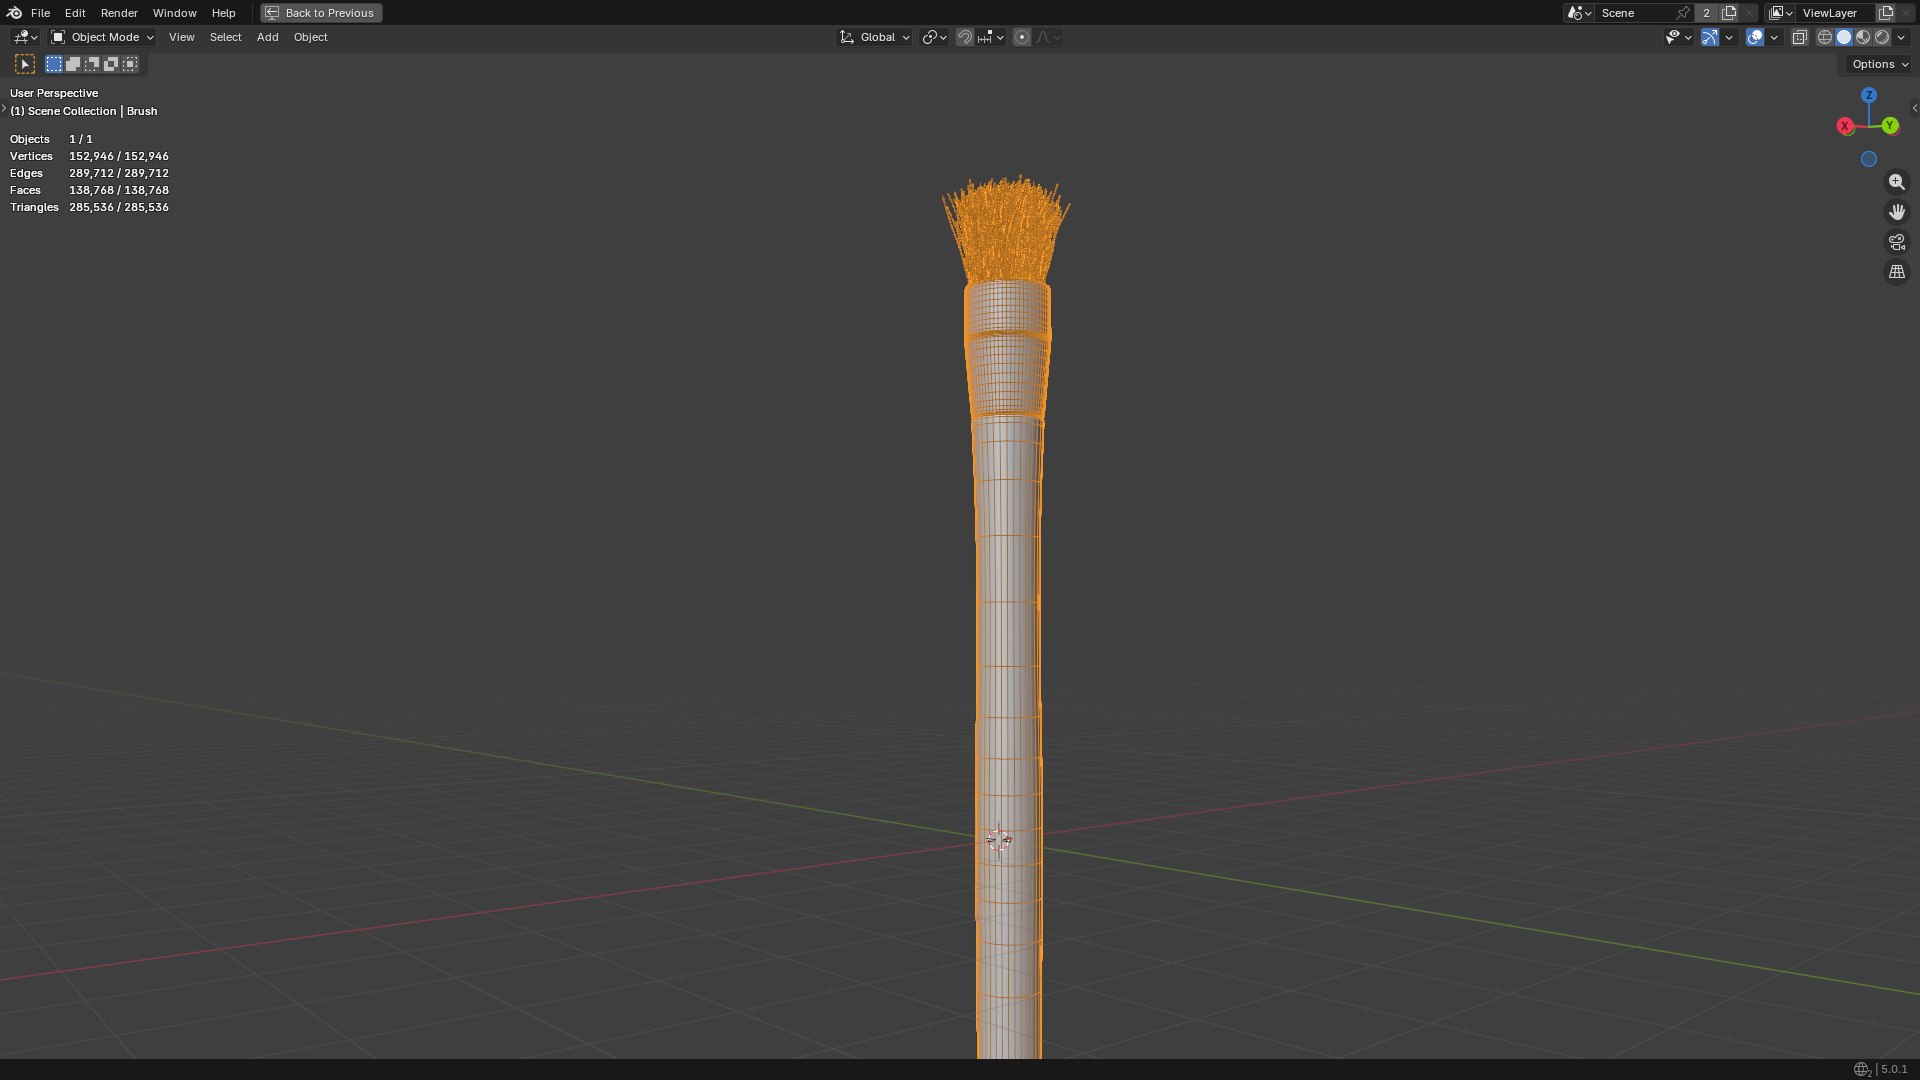Open the Options dropdown
Screen dimensions: 1920x1080
click(x=1879, y=64)
